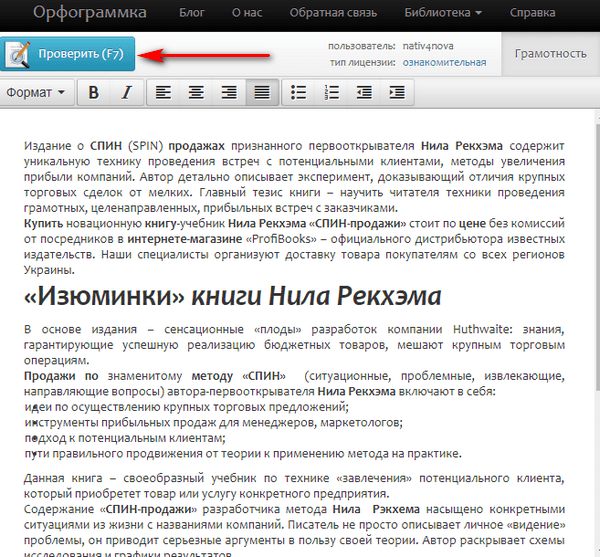Viewport: 600px width, 557px height.
Task: Expand the Библиотека menu
Action: 443,13
